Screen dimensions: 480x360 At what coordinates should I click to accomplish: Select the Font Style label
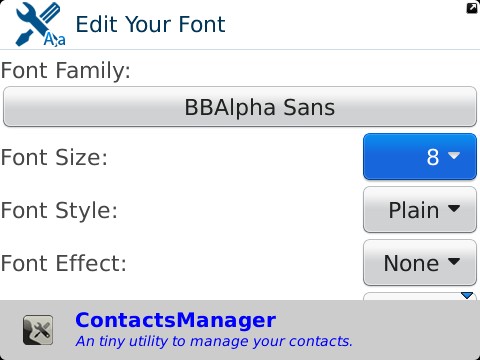[x=59, y=211]
